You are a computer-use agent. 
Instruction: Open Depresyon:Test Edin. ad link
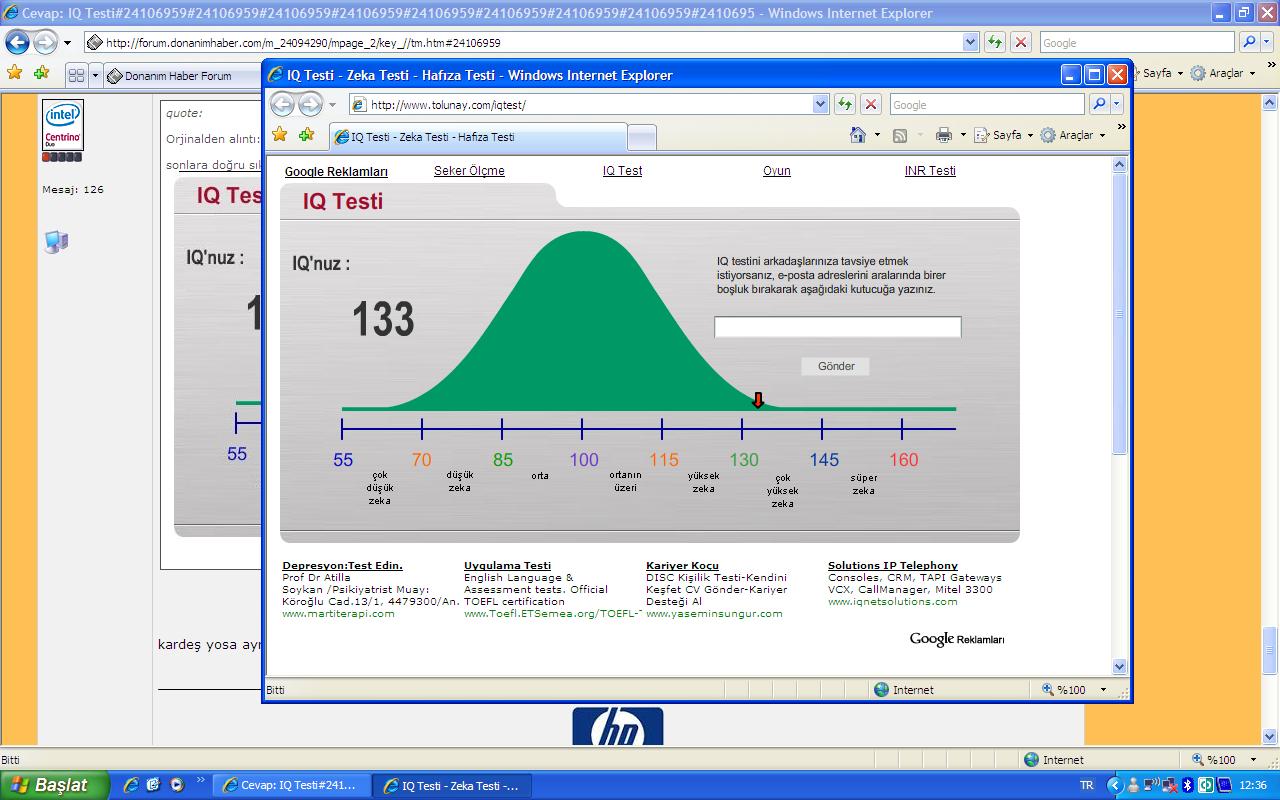(342, 565)
